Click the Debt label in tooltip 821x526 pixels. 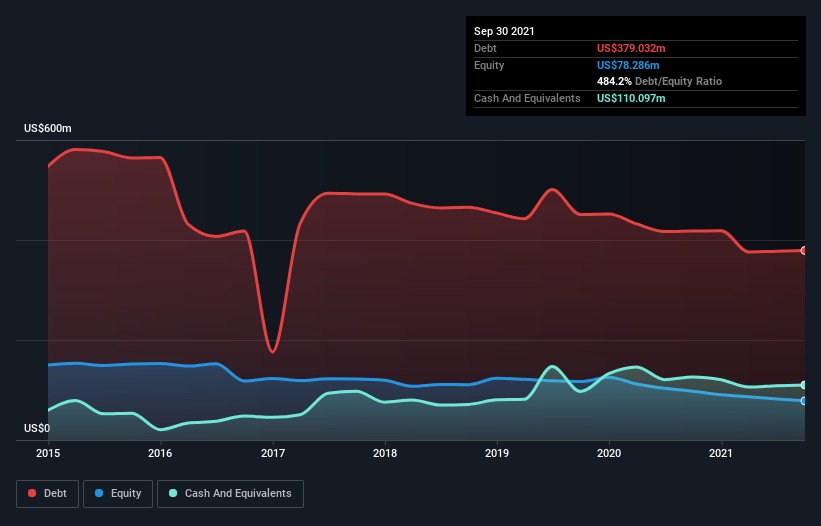(x=485, y=48)
